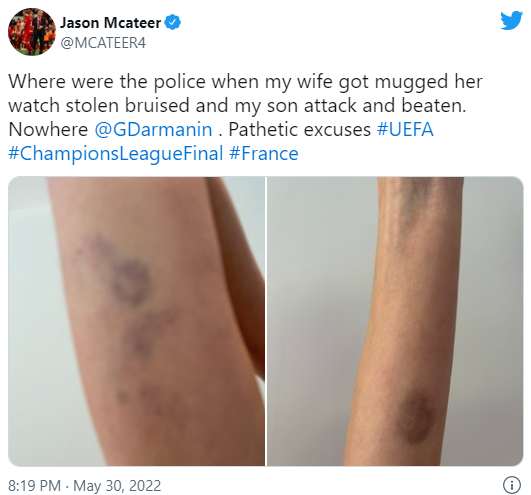Click the dark circular bruise on right photo

click(x=417, y=417)
